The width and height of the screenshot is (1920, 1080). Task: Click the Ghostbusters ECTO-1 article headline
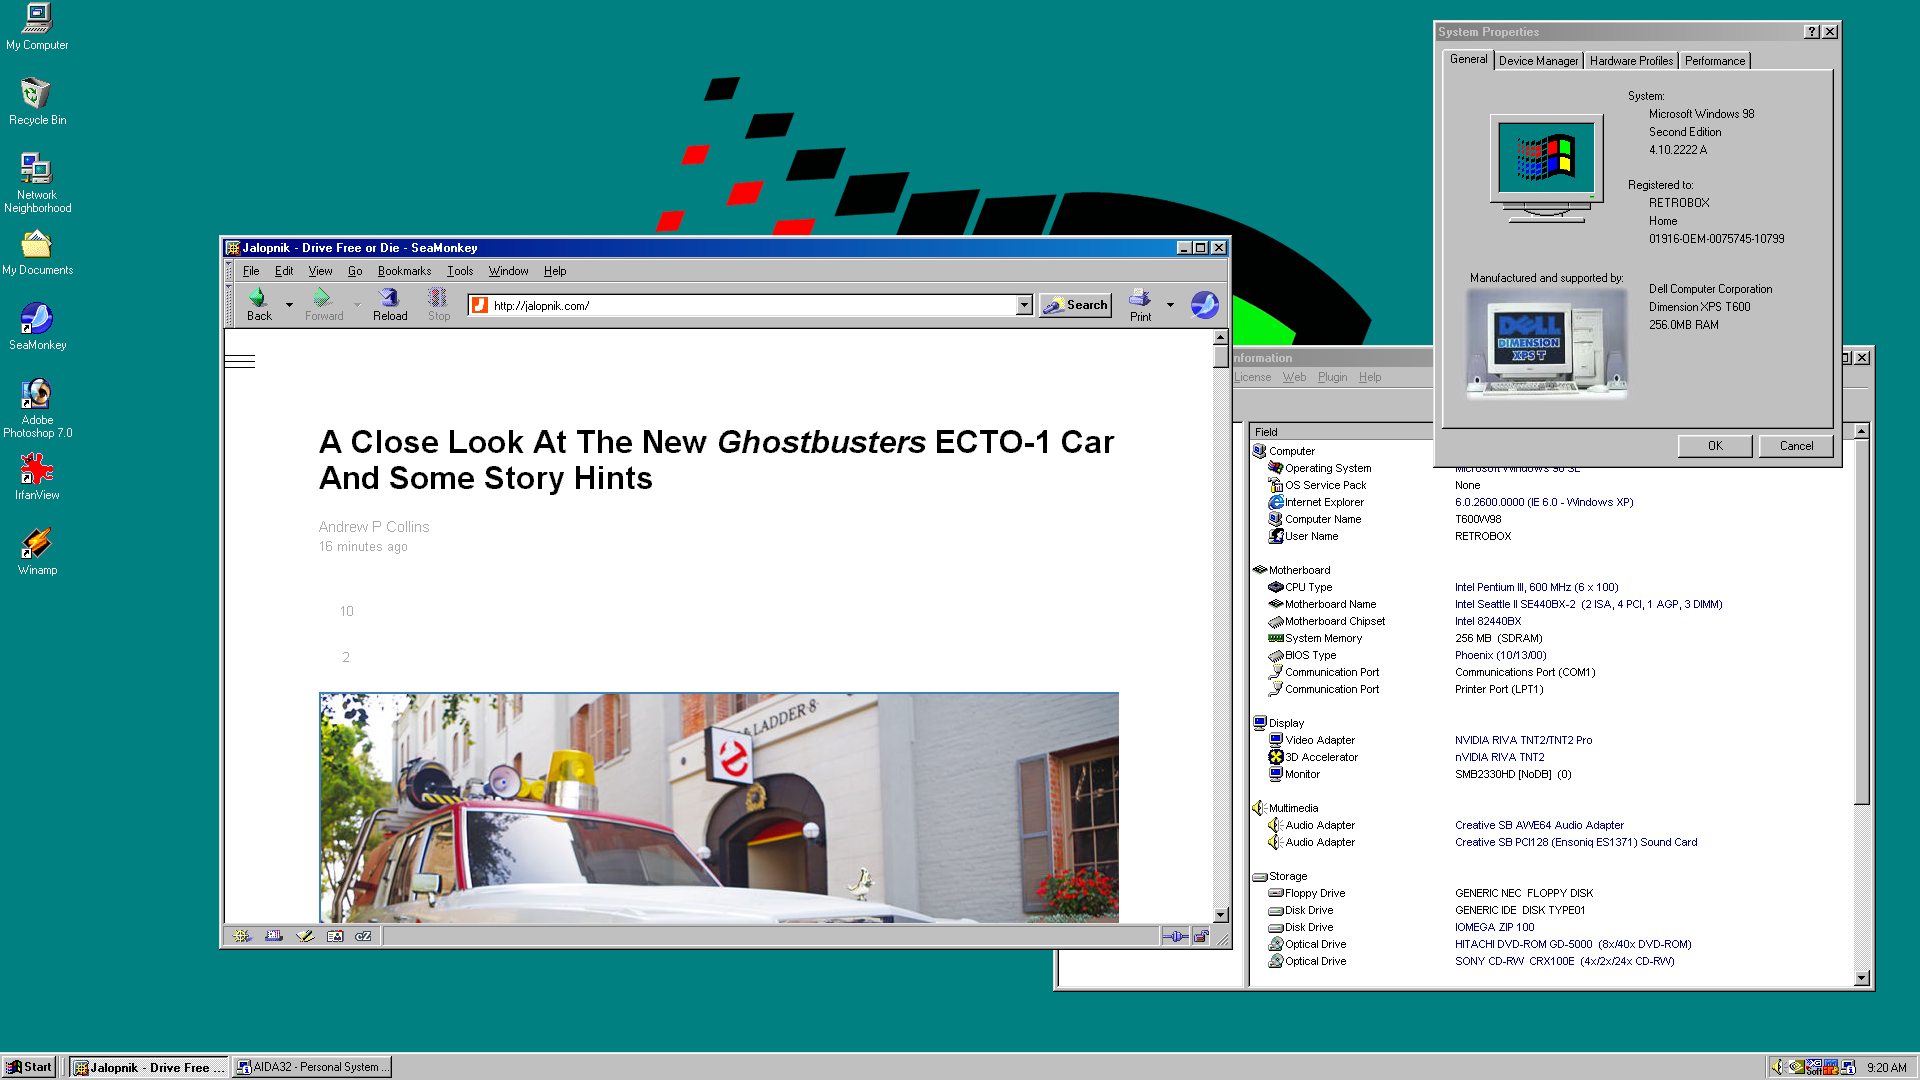[716, 460]
